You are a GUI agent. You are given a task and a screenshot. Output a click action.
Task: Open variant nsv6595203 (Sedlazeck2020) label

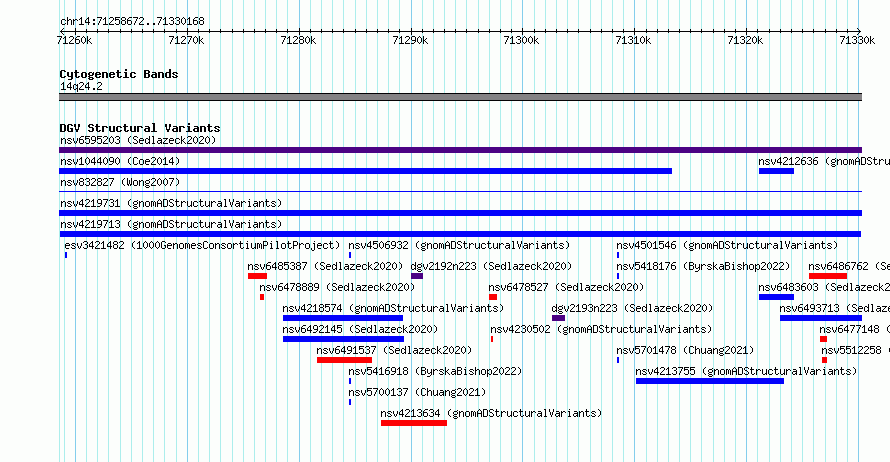tap(138, 140)
